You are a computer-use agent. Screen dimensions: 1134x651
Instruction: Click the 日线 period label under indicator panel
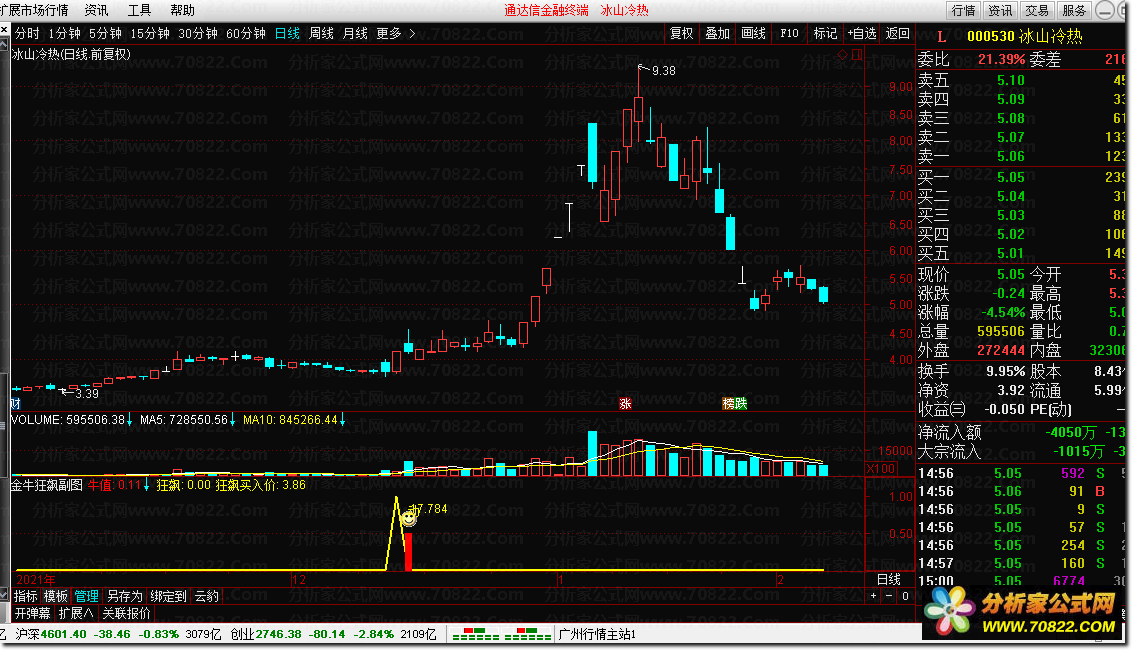tap(889, 579)
